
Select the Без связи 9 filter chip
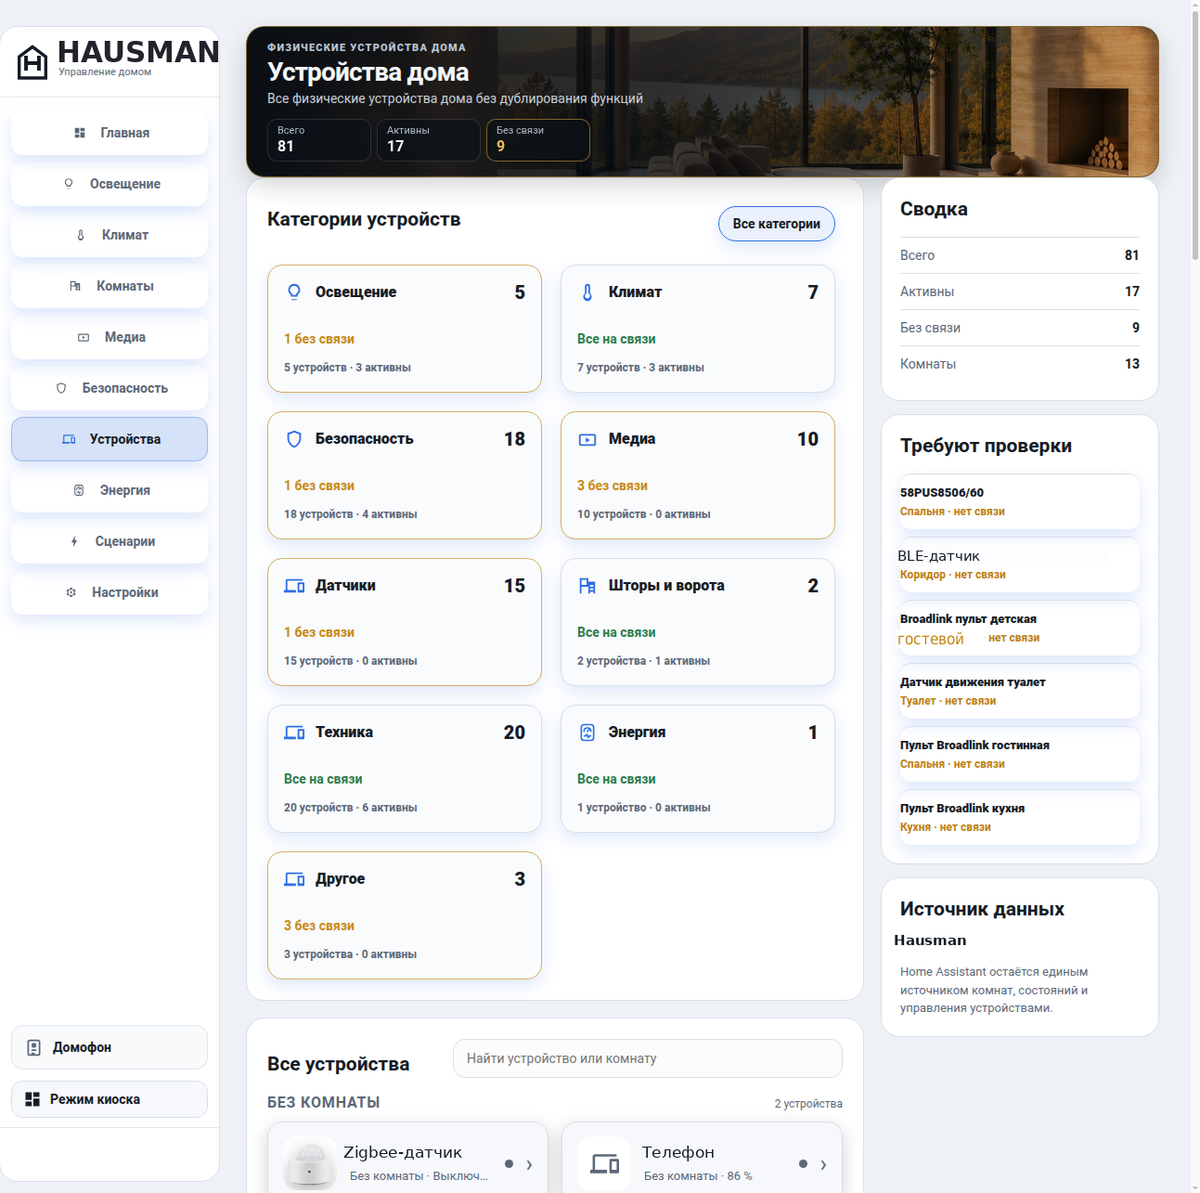(x=538, y=140)
